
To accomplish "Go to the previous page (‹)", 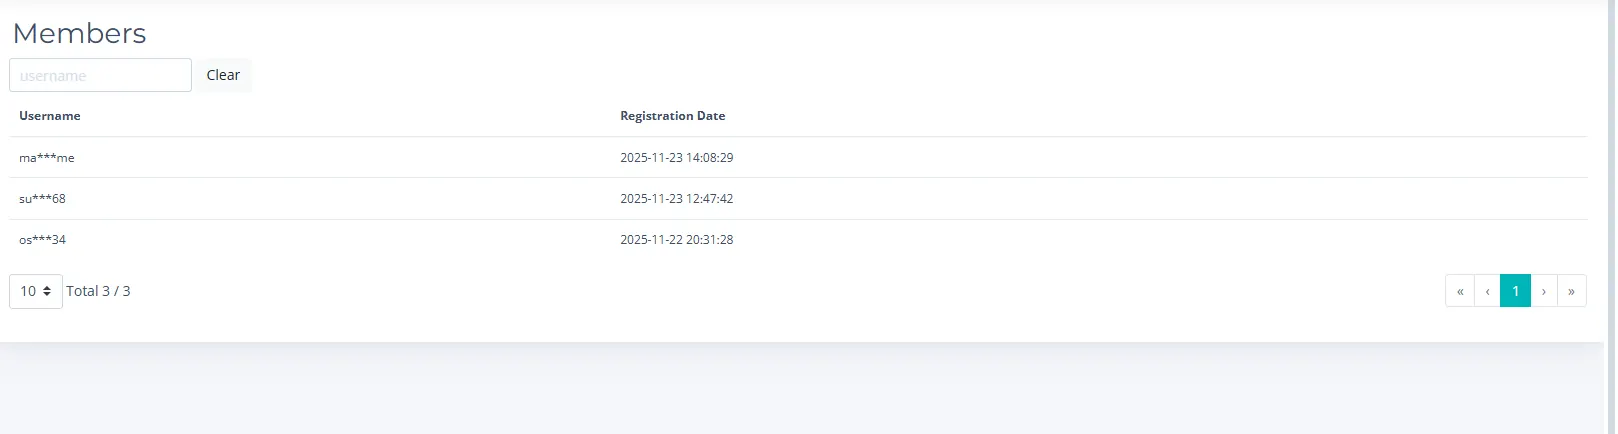I will pyautogui.click(x=1488, y=291).
